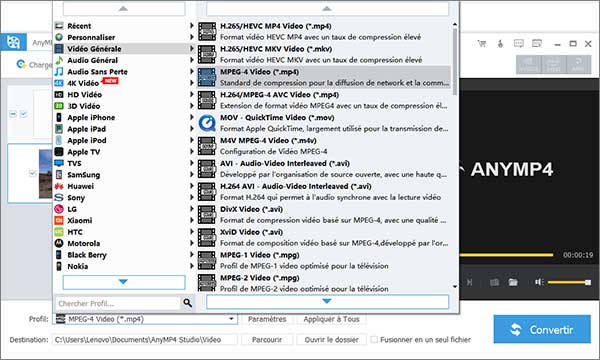Click the Nokia phone icon

pyautogui.click(x=59, y=266)
